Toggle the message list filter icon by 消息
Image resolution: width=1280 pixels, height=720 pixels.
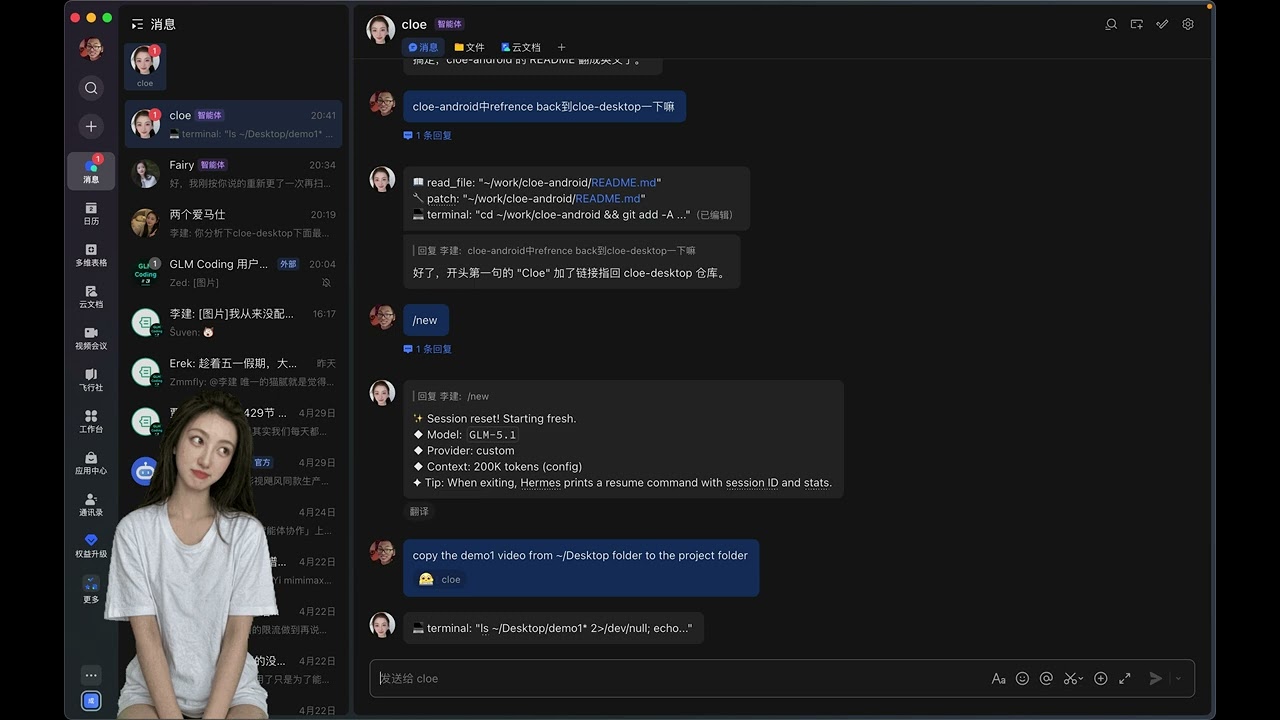coord(138,24)
